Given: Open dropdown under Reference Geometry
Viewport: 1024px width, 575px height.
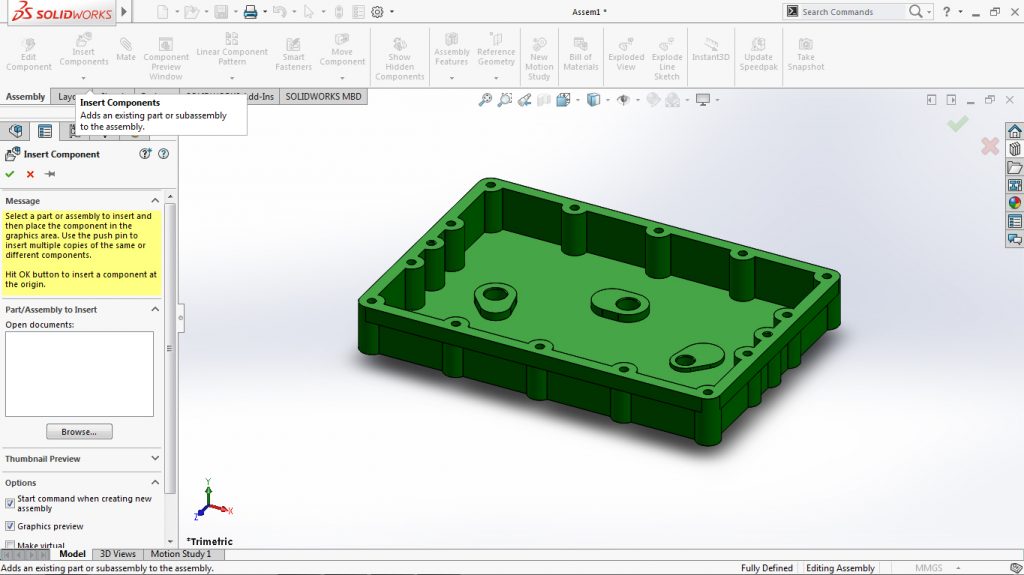Looking at the screenshot, I should point(496,78).
